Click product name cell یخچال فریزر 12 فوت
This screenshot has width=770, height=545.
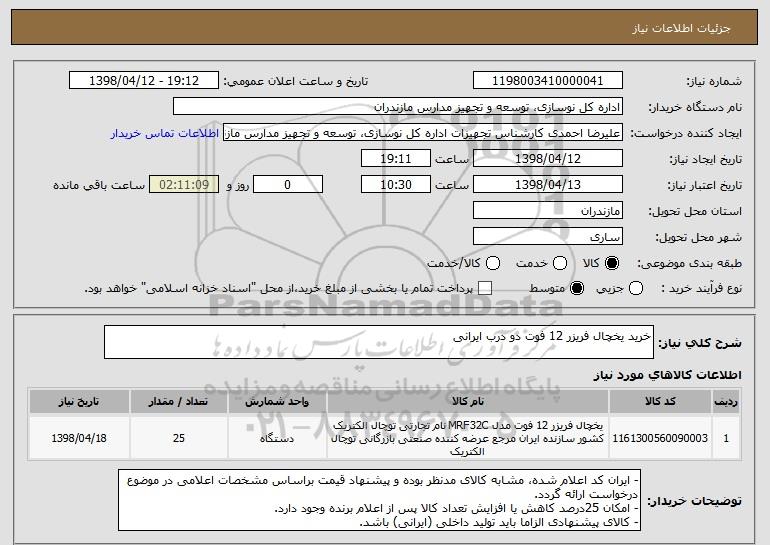tap(468, 438)
